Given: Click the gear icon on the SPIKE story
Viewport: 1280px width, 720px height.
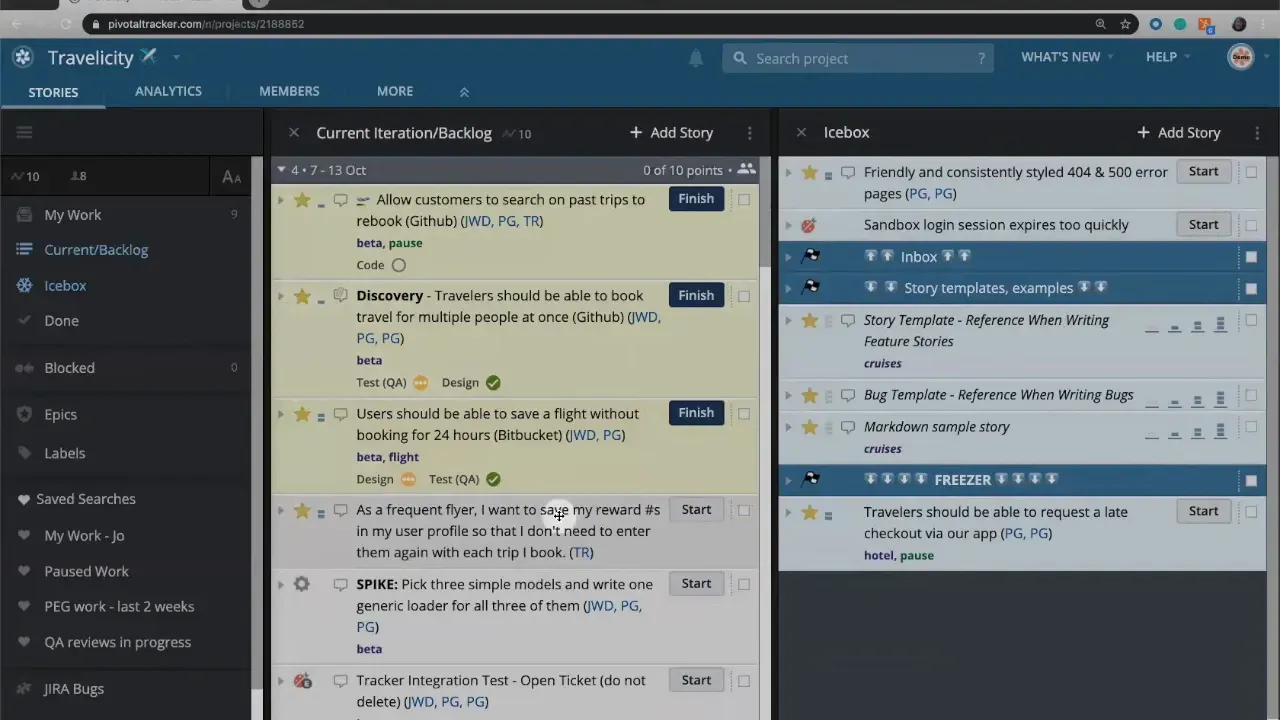Looking at the screenshot, I should coord(301,584).
